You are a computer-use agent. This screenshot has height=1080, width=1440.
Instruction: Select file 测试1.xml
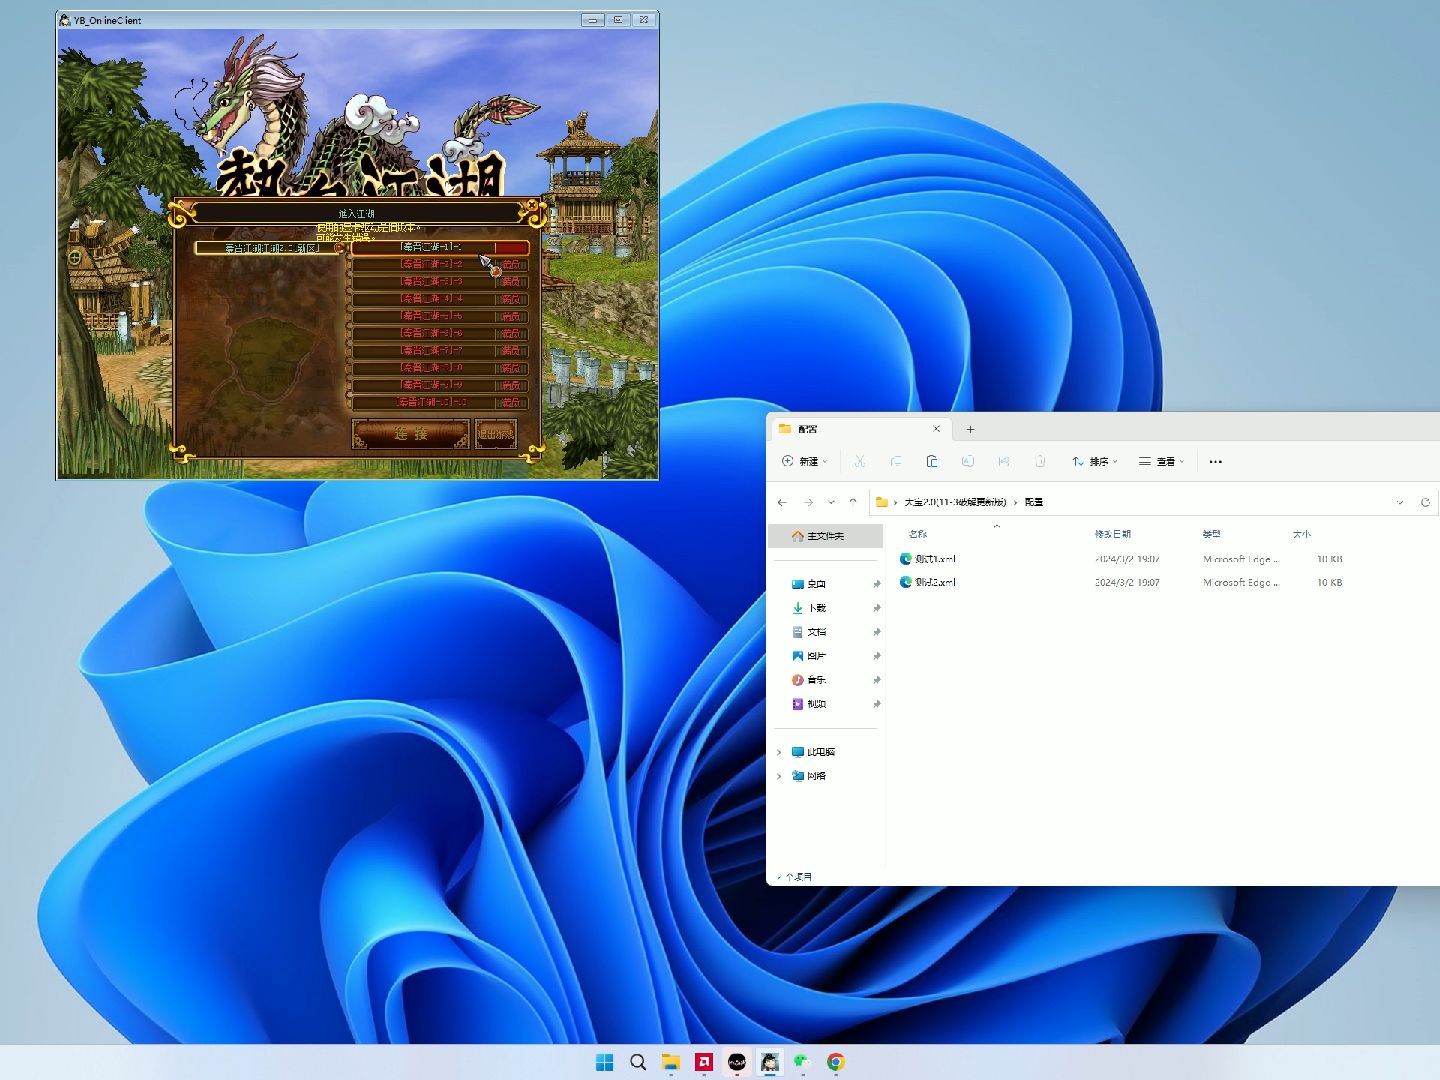[x=936, y=559]
